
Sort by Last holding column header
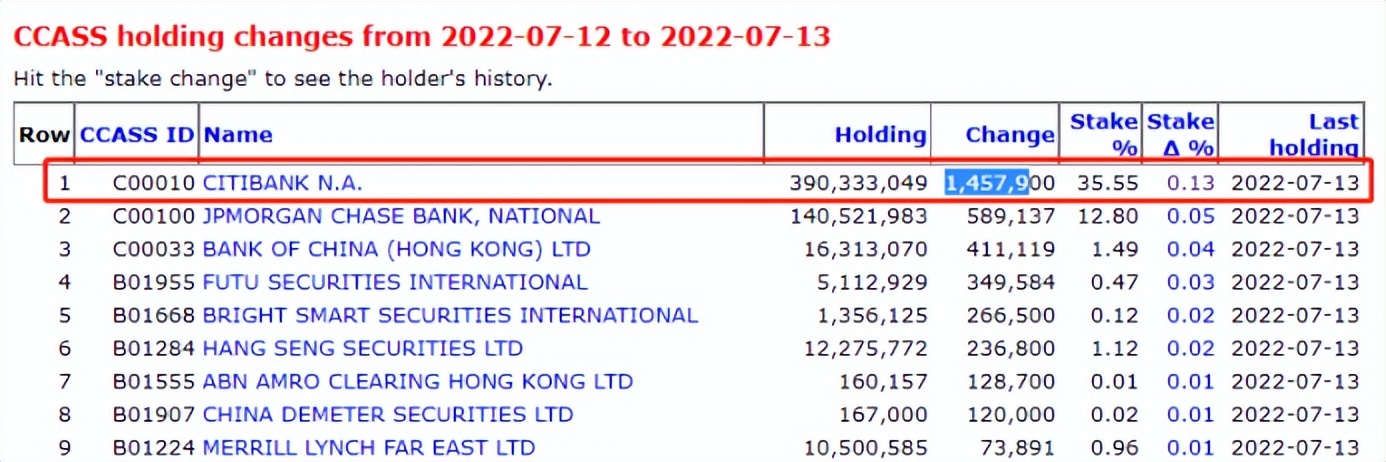[1313, 134]
